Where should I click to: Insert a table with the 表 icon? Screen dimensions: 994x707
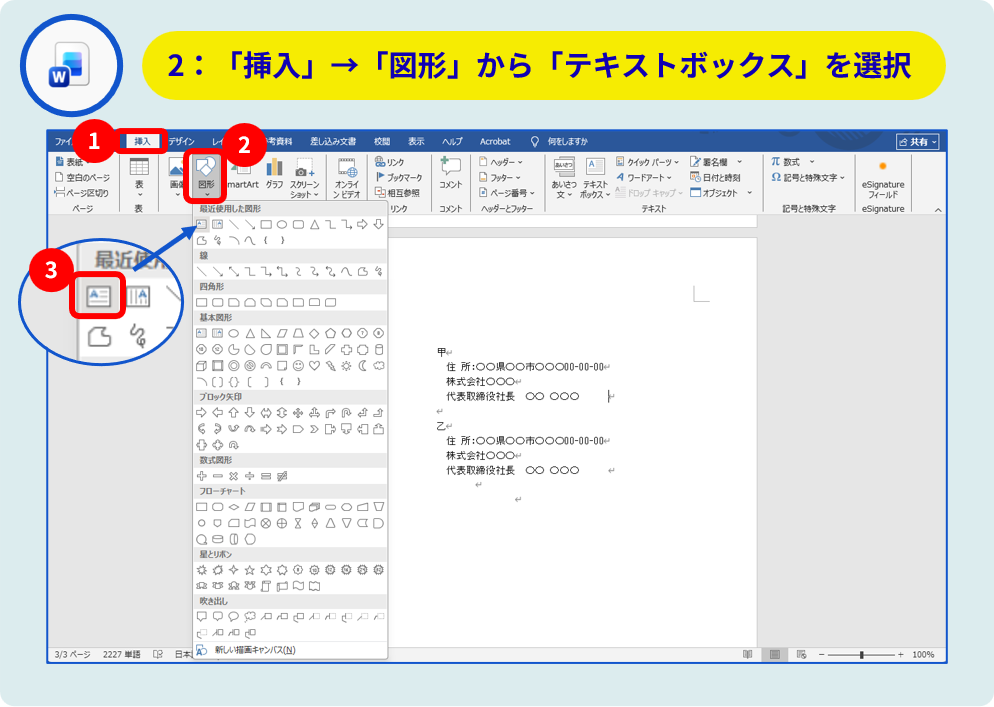click(x=139, y=171)
